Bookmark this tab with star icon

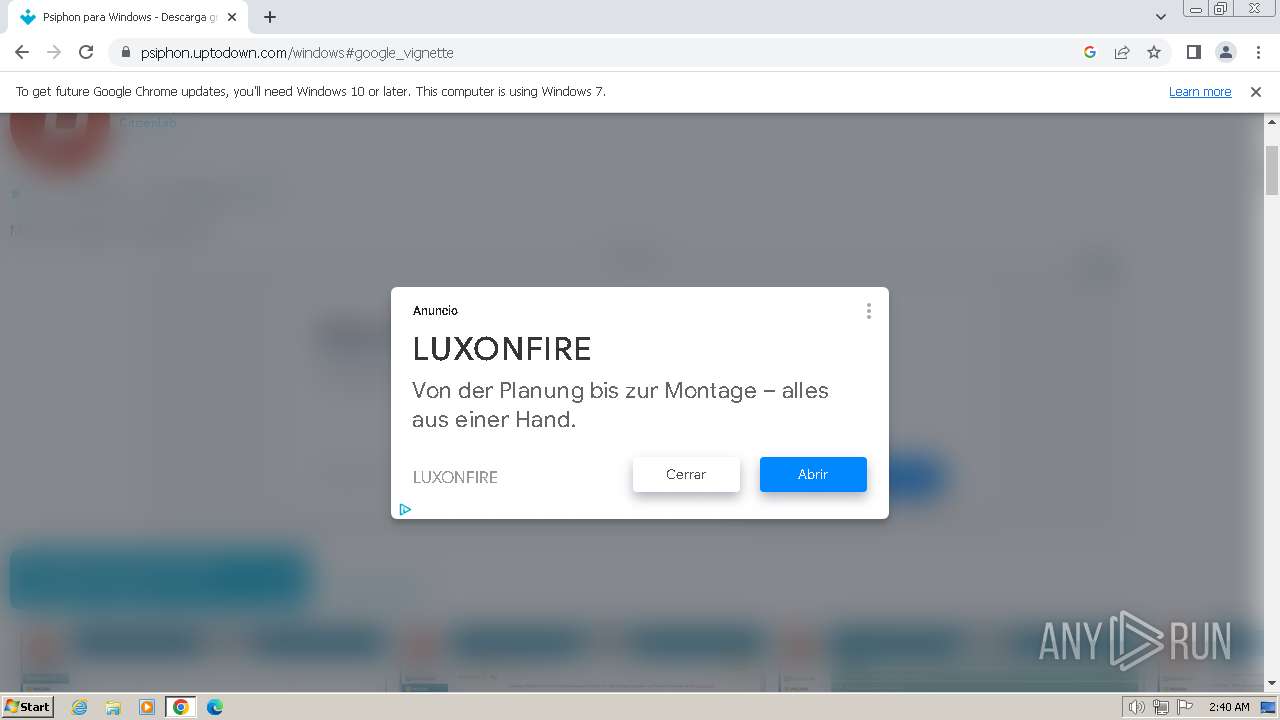(1154, 52)
